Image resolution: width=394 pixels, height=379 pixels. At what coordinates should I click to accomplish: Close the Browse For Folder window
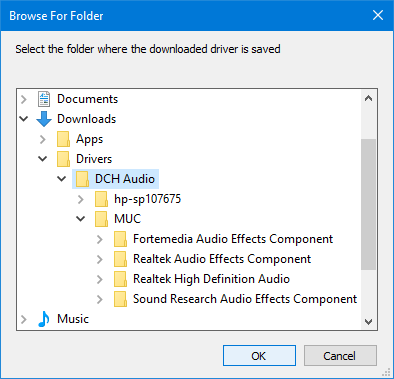pyautogui.click(x=378, y=15)
